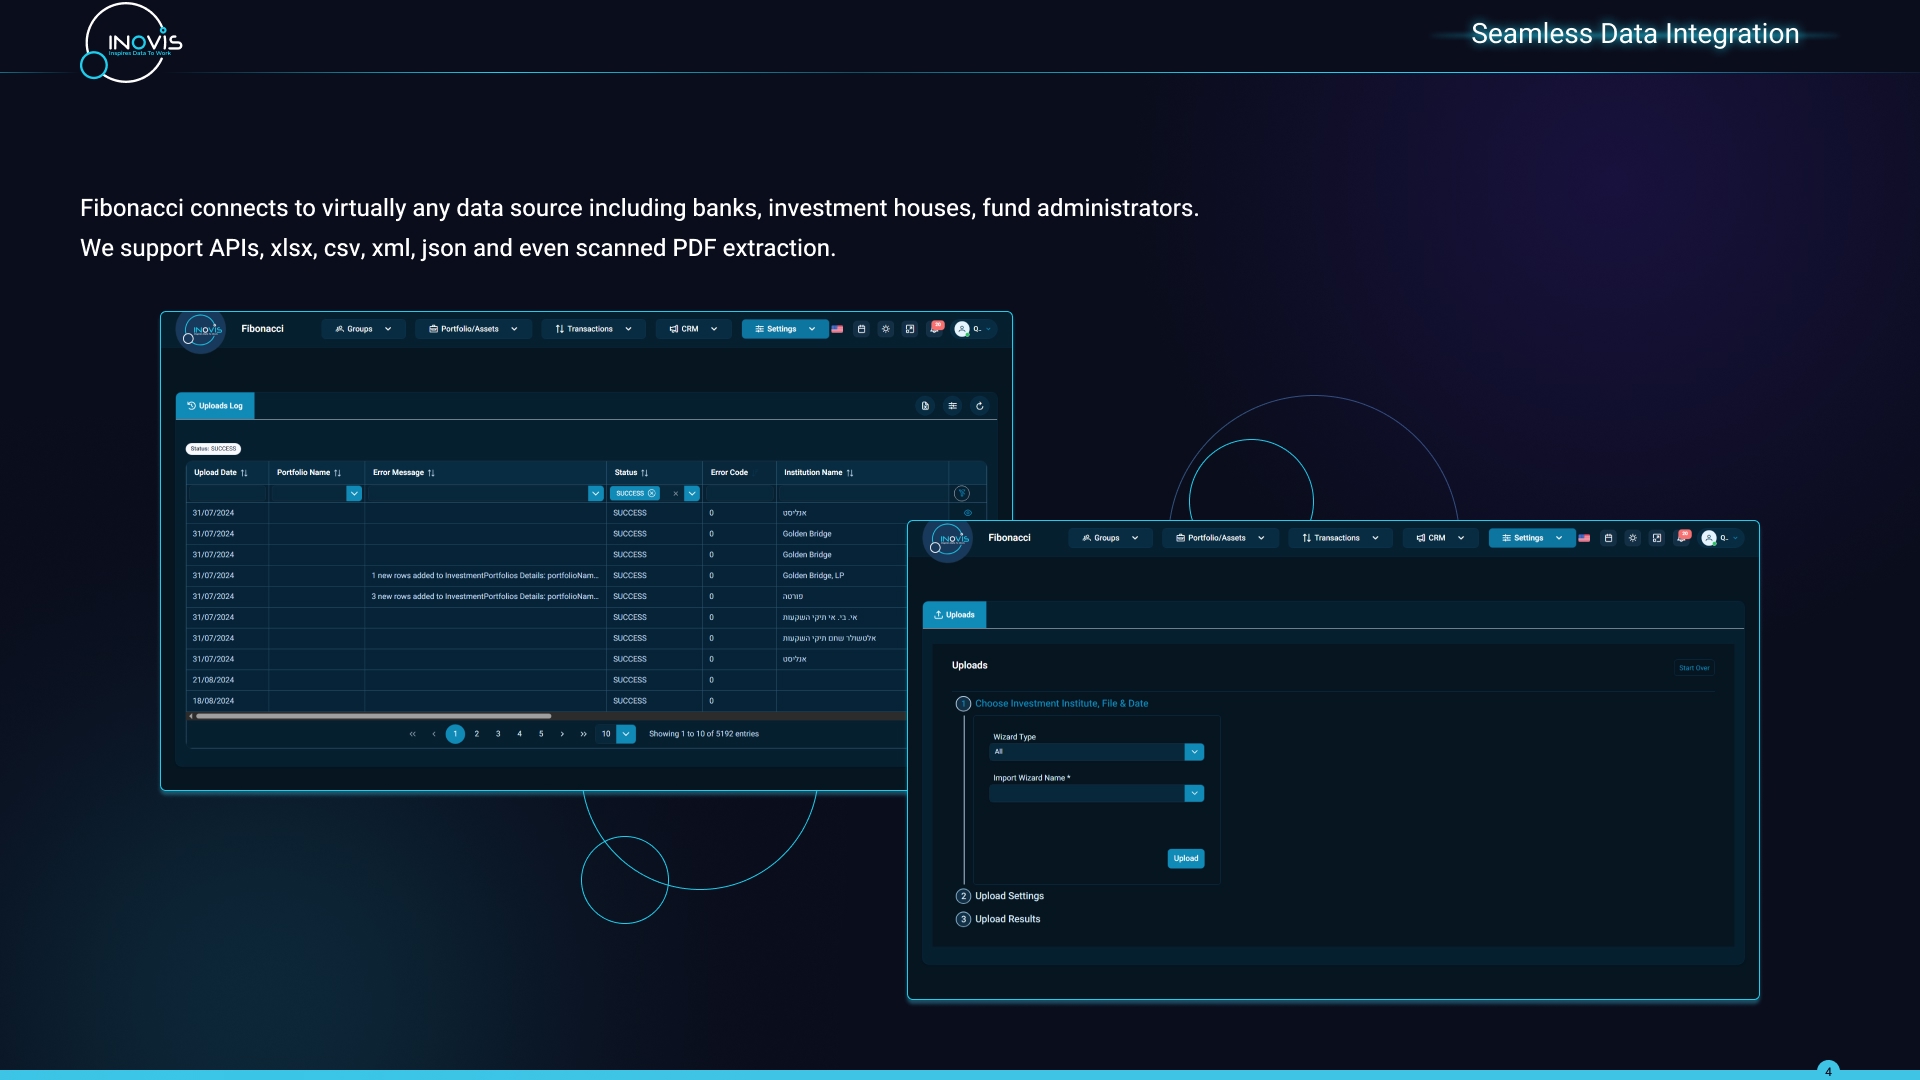Click the '21/08/2024' upload date cell
This screenshot has height=1080, width=1920.
213,680
